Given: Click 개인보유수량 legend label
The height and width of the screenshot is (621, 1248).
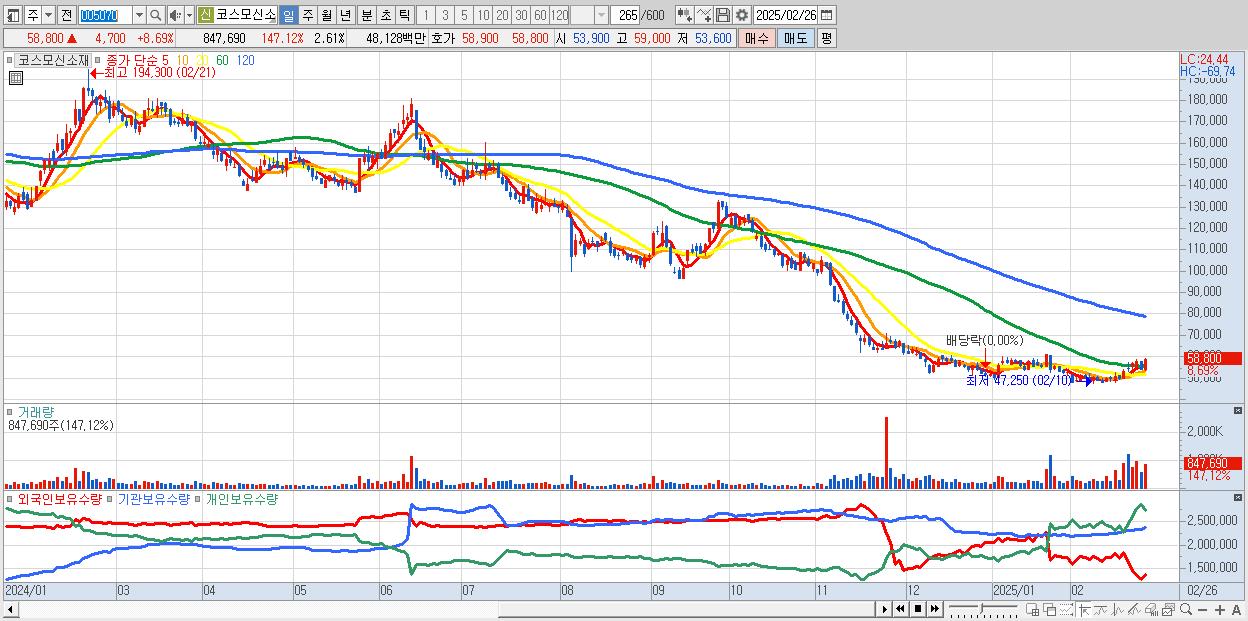Looking at the screenshot, I should tap(241, 498).
